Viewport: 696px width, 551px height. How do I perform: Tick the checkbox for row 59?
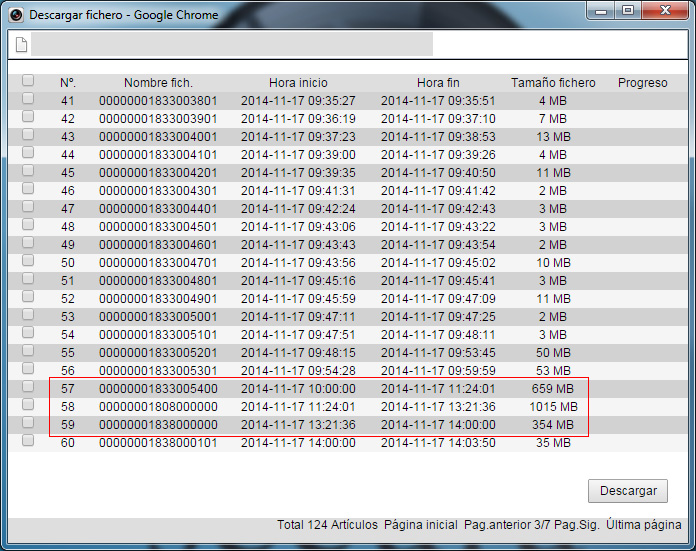[28, 422]
